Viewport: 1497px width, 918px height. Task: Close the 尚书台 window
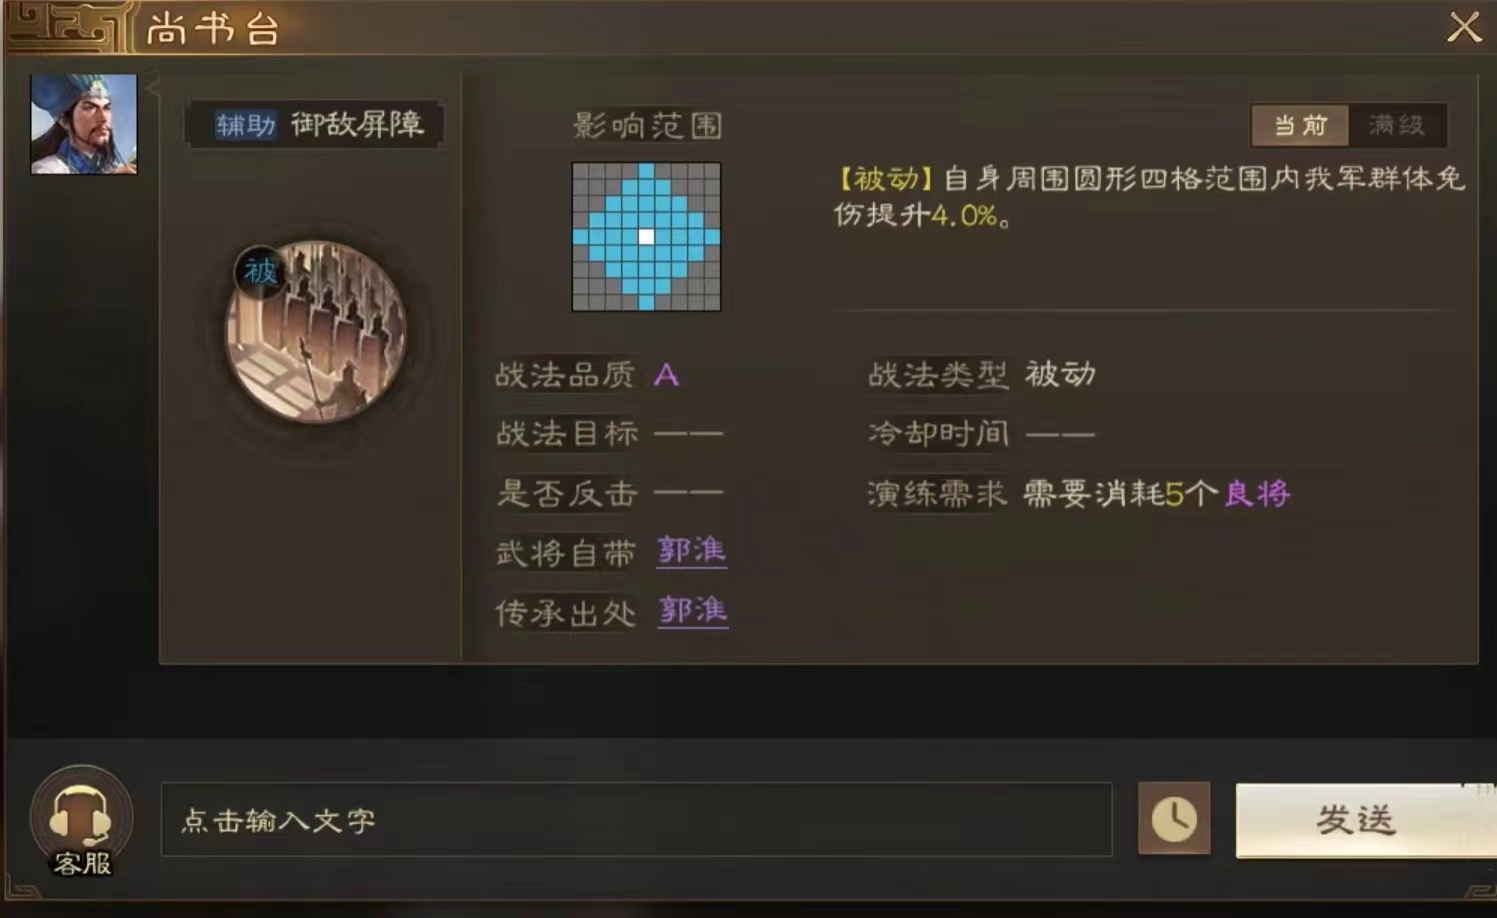[1464, 27]
